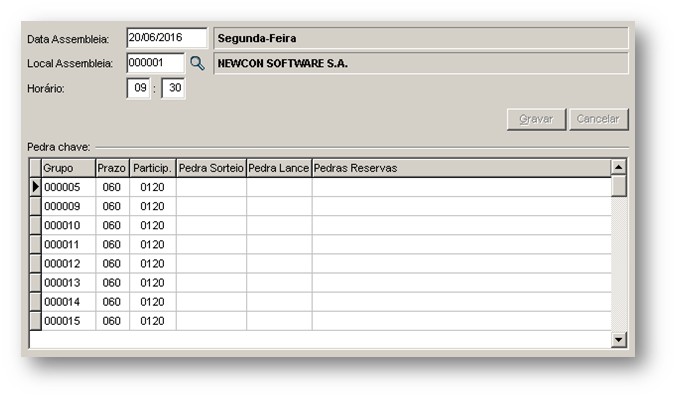Click the Grupo column header
The image size is (677, 399).
[x=68, y=168]
